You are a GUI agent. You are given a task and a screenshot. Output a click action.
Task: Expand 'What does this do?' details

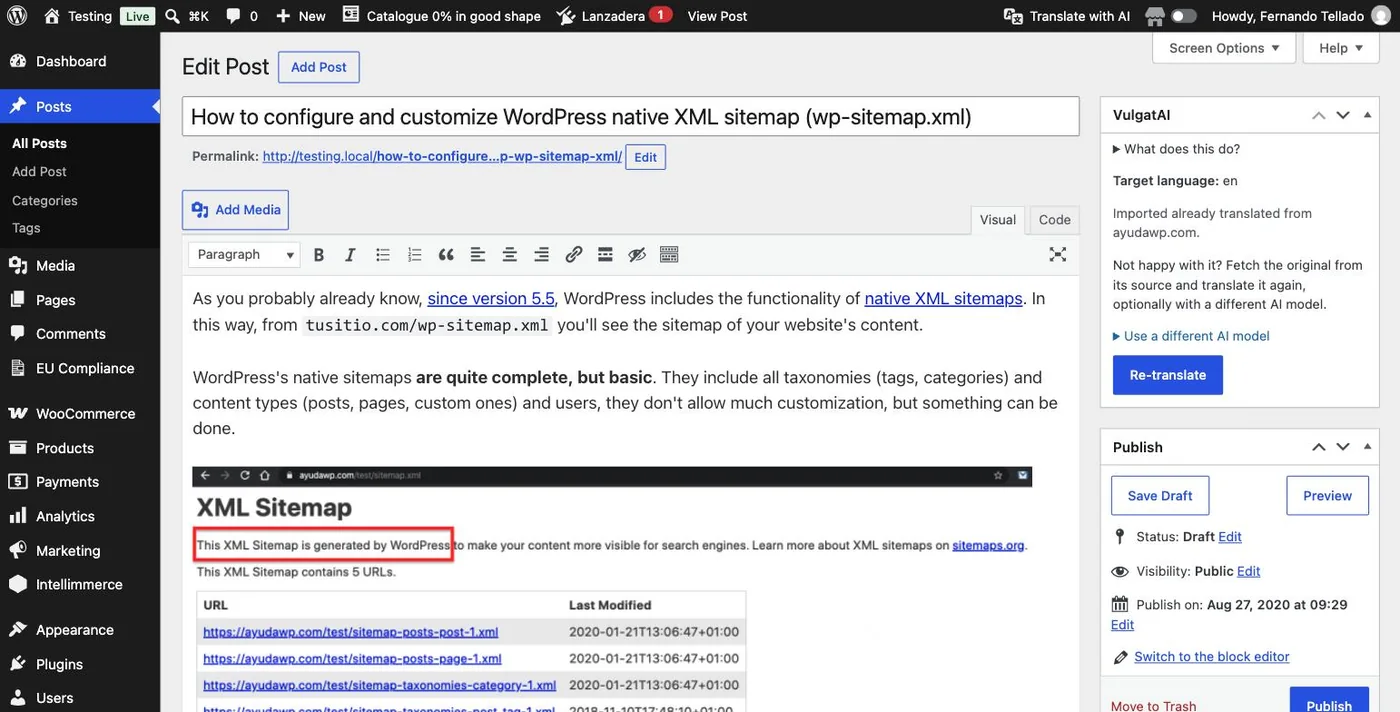point(1177,149)
